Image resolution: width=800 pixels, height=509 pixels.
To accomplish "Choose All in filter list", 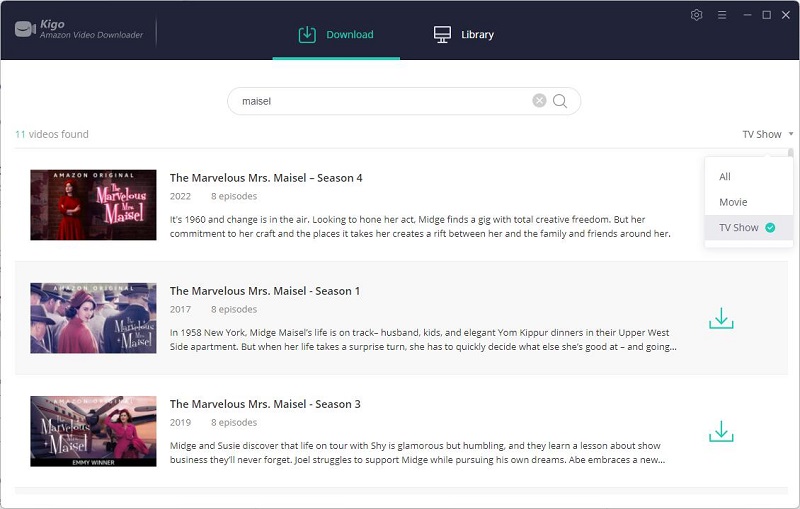I will 748,176.
